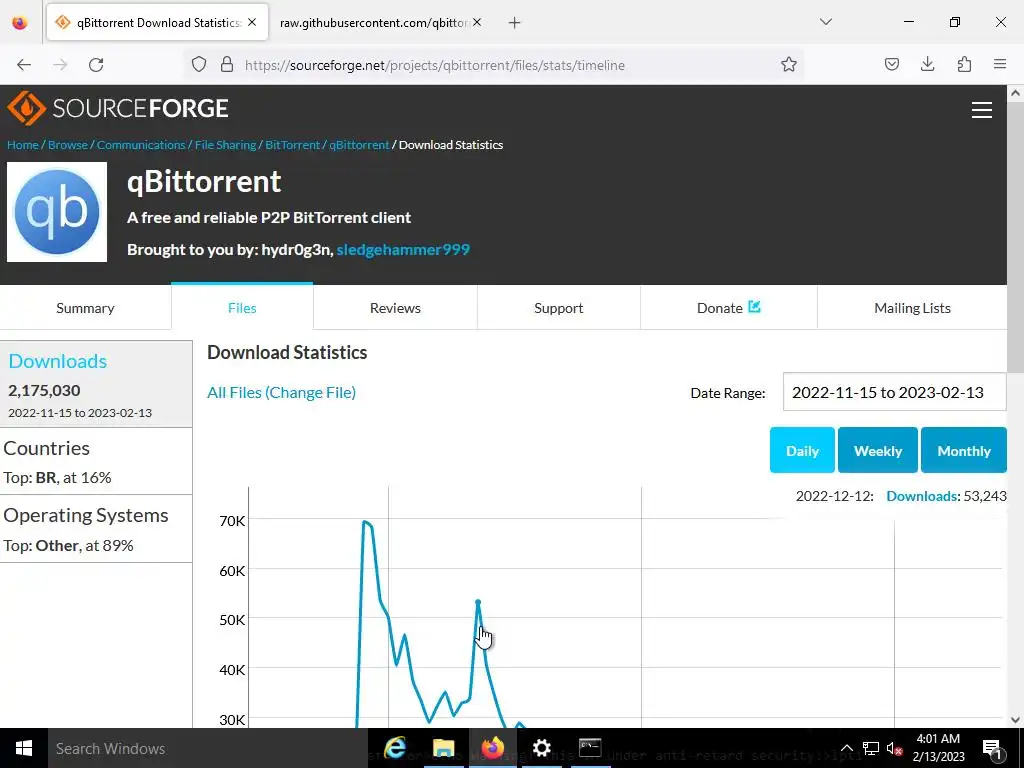Click the site padlock icon
Viewport: 1024px width, 768px height.
(227, 65)
